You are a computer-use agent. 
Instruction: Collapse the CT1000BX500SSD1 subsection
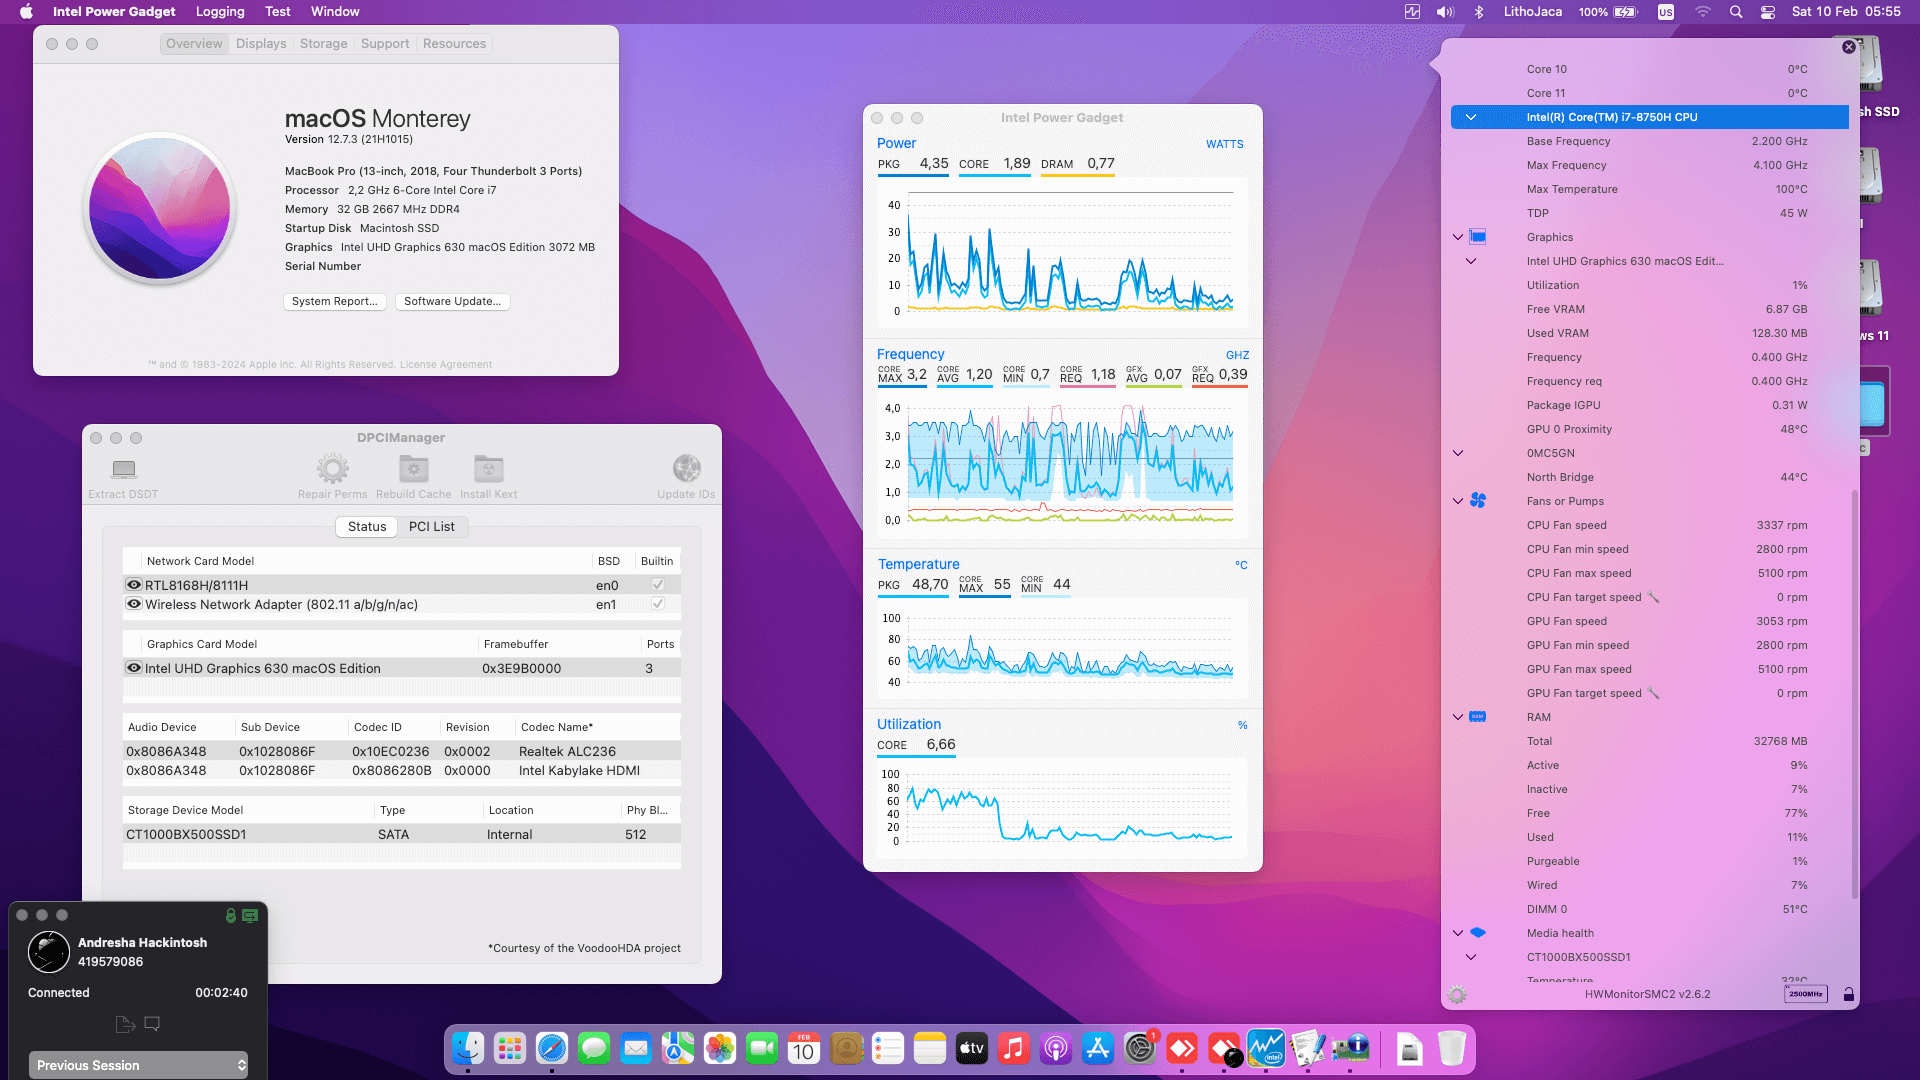(1471, 957)
